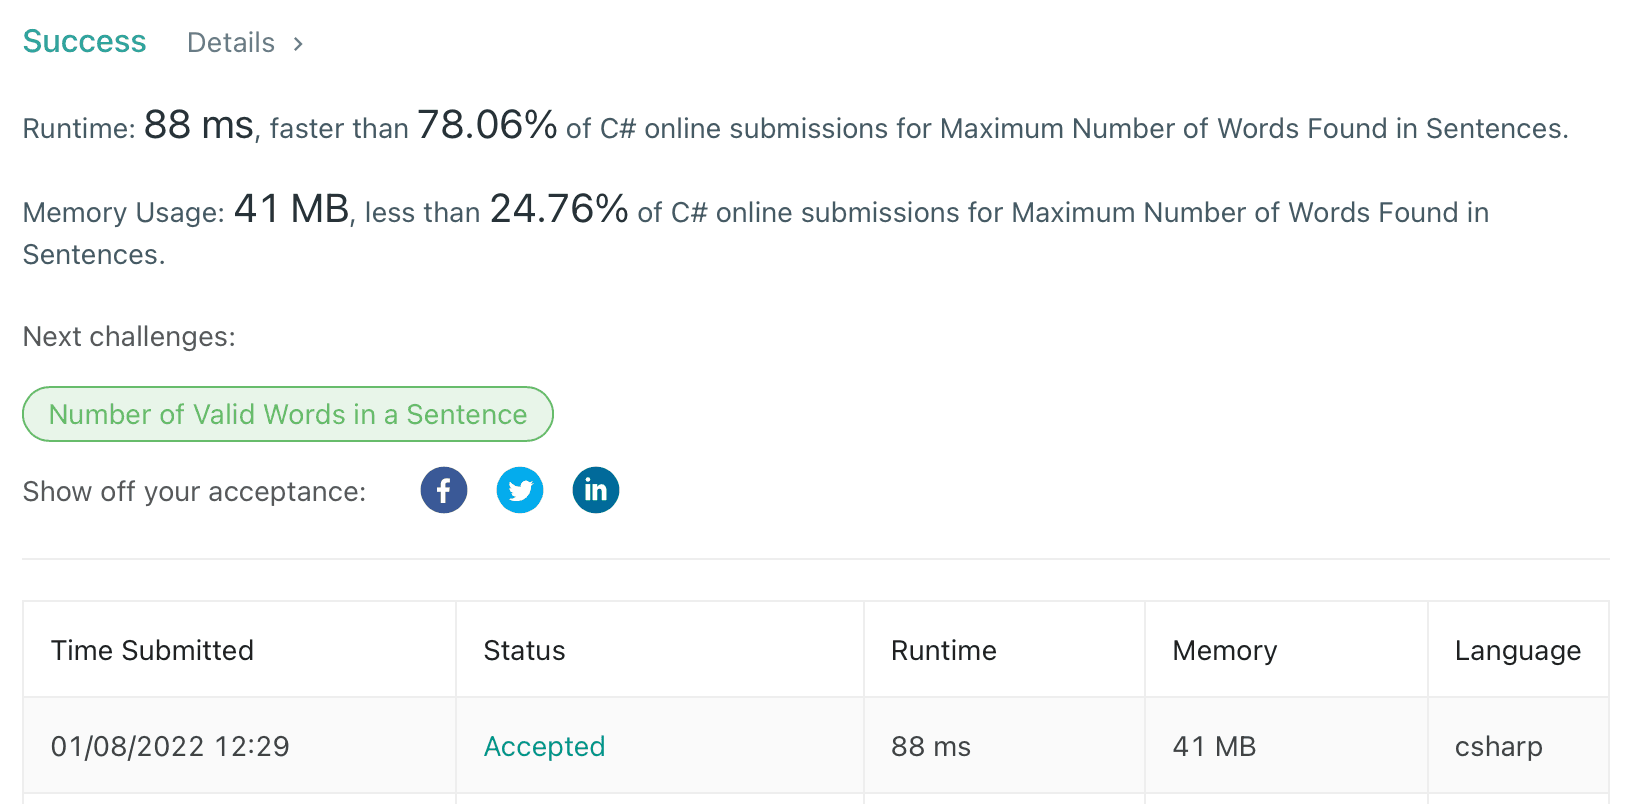Select the Memory column header
Viewport: 1640px width, 804px height.
(x=1224, y=651)
